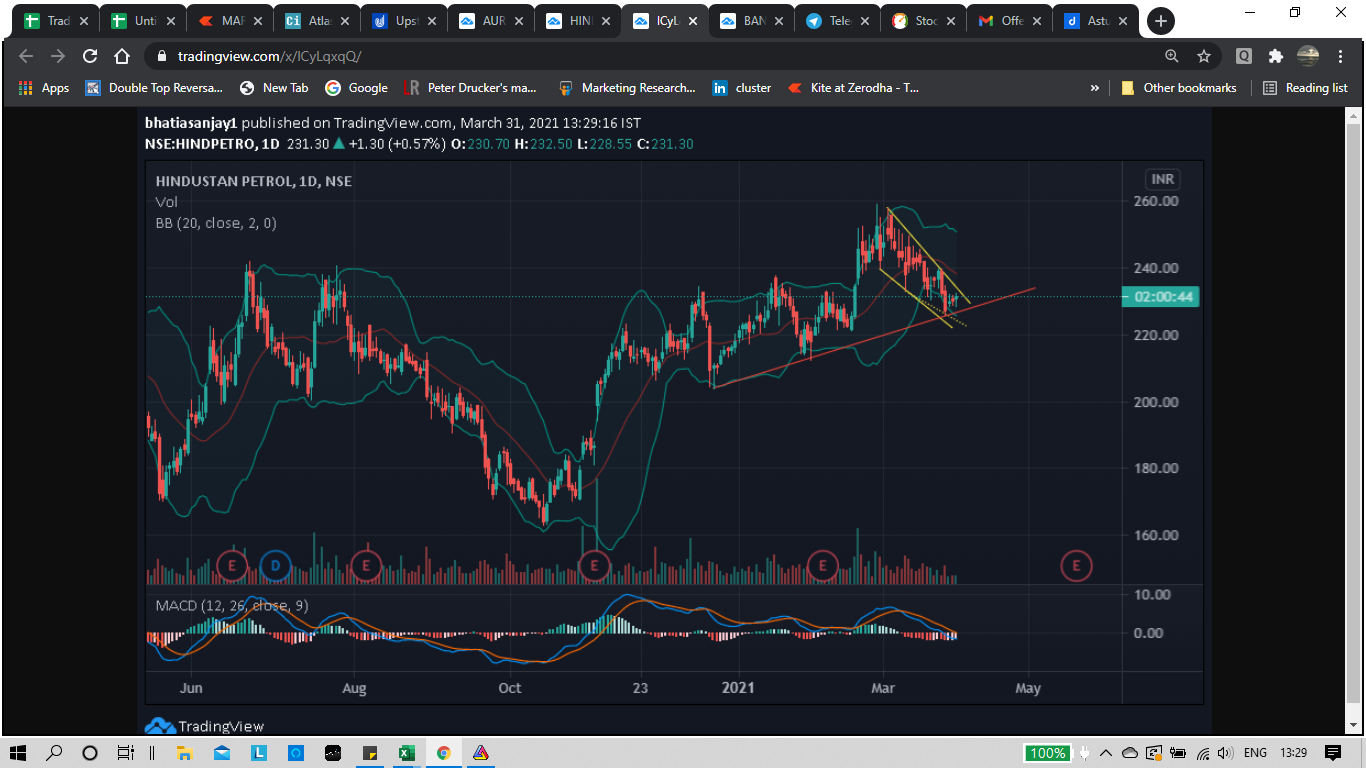Click the Q extension icon in toolbar
The height and width of the screenshot is (768, 1366).
[1244, 56]
